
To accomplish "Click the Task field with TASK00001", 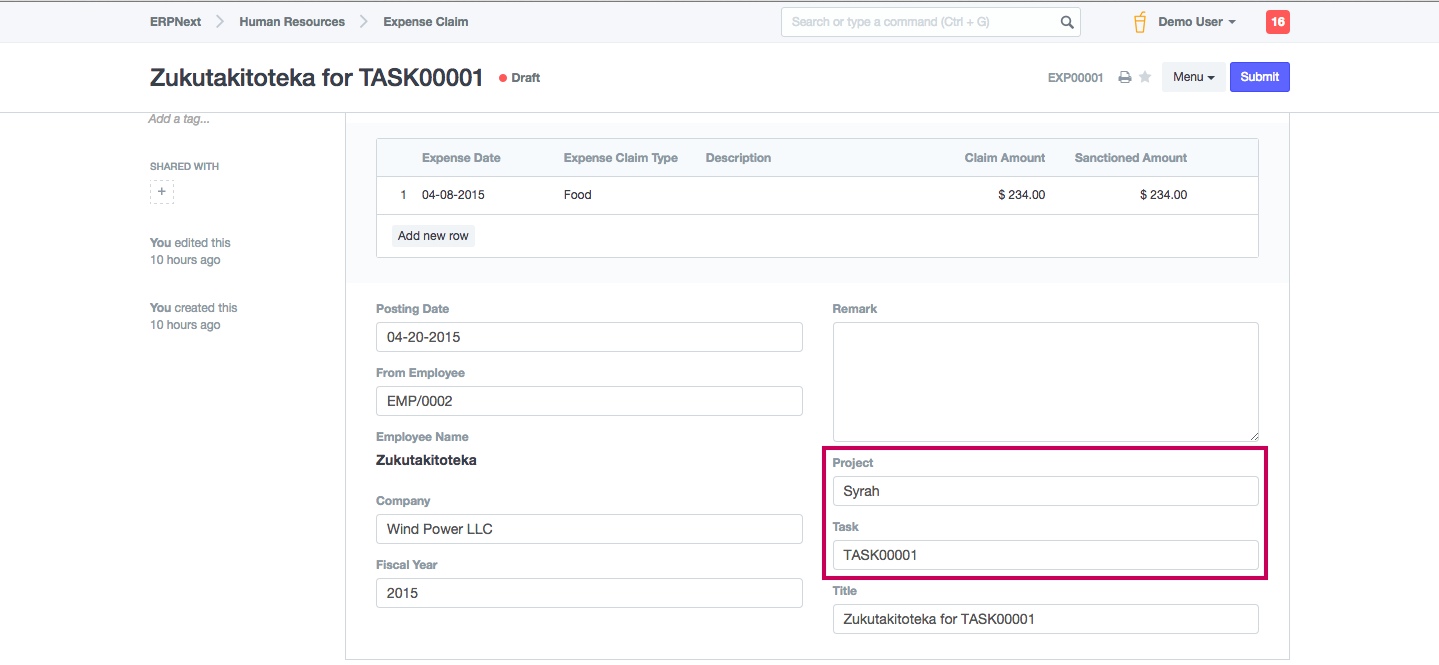I will pyautogui.click(x=1045, y=555).
